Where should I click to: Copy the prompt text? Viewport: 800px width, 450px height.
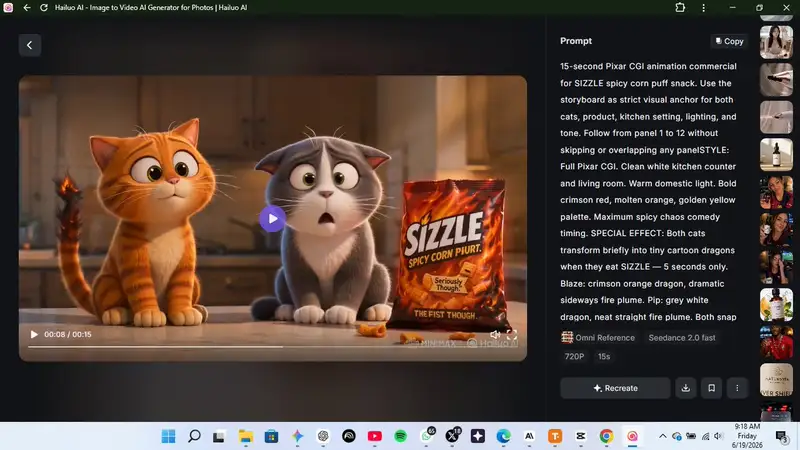[x=729, y=41]
